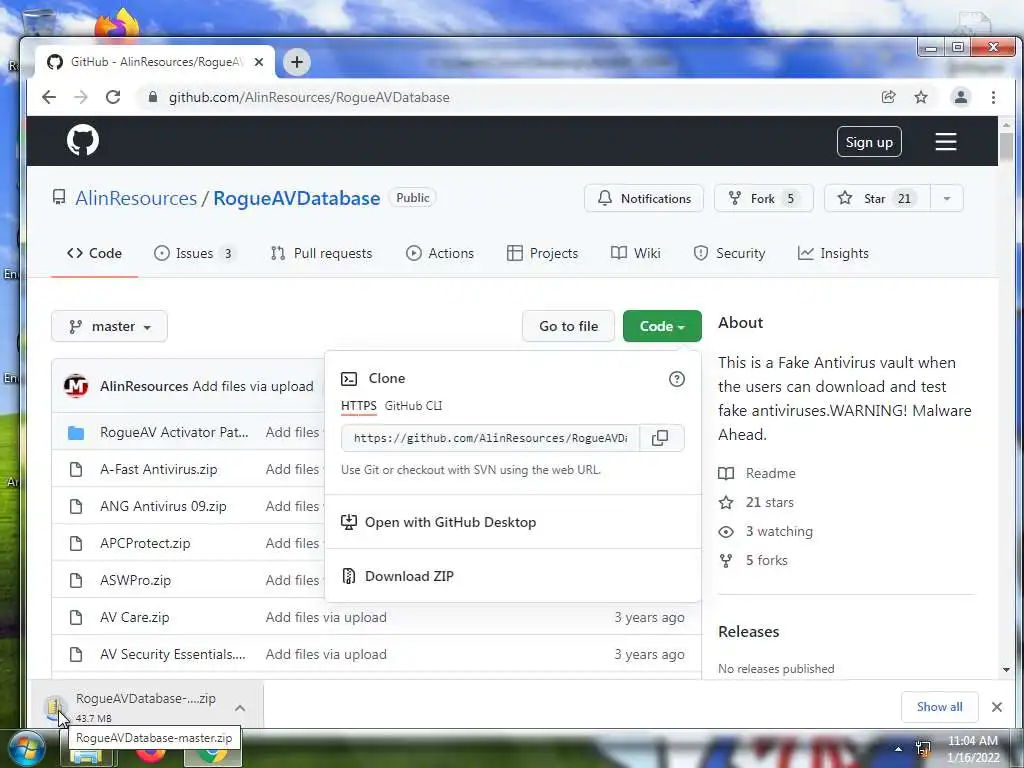Click the page vertical scrollbar thumb
Viewport: 1024px width, 768px height.
click(1006, 145)
